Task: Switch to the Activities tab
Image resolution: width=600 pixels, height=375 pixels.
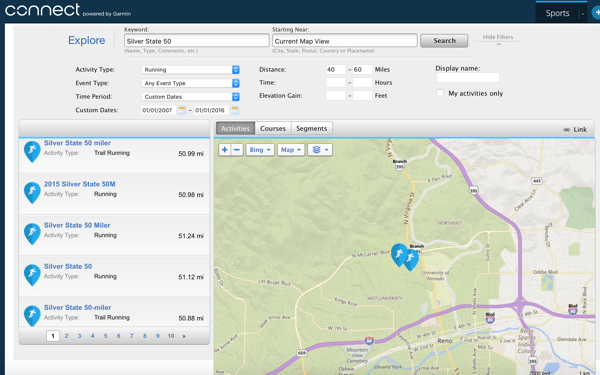Action: [x=235, y=128]
